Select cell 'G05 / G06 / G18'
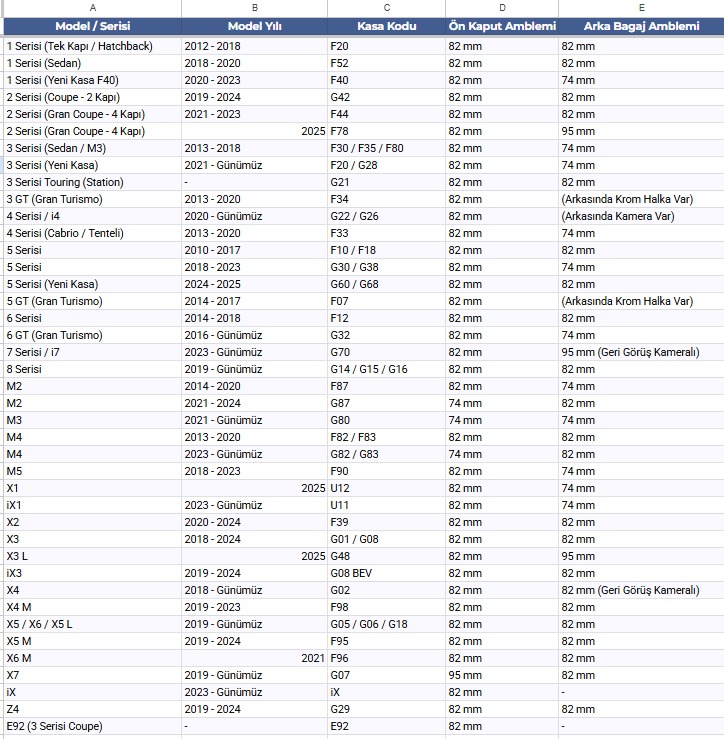724x739 pixels. 387,624
